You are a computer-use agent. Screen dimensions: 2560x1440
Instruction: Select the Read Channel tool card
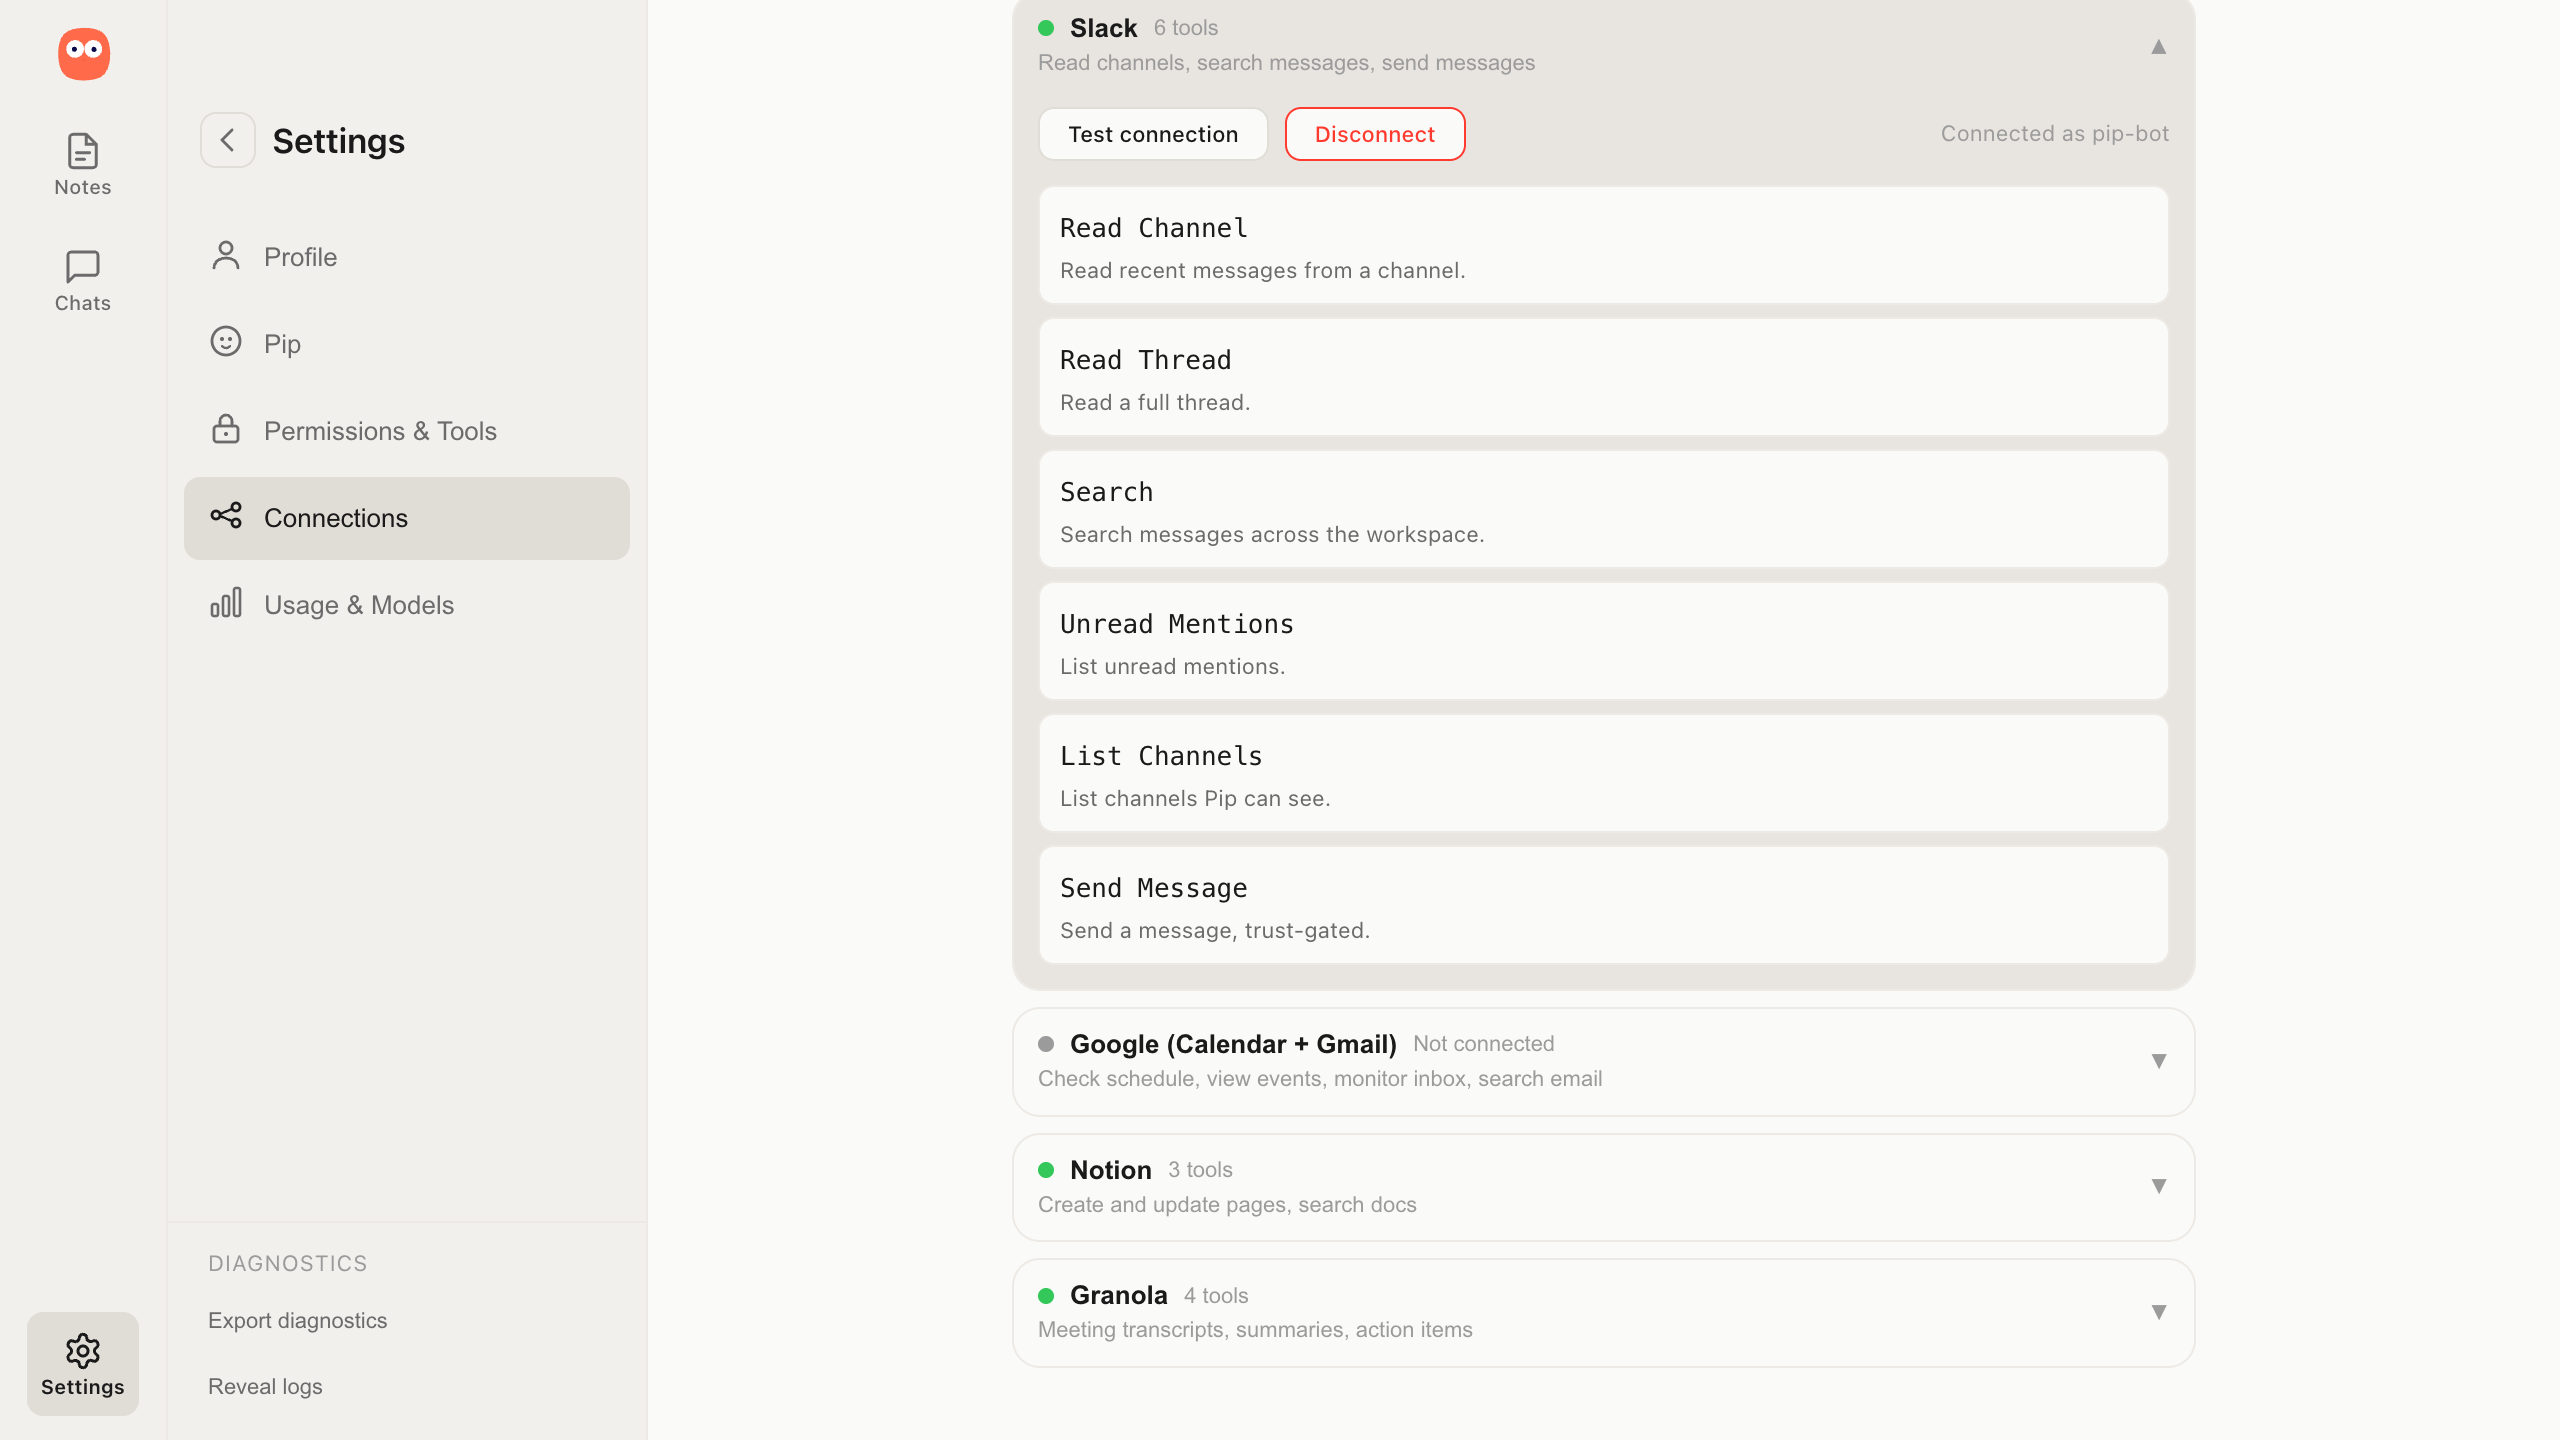pos(1603,245)
